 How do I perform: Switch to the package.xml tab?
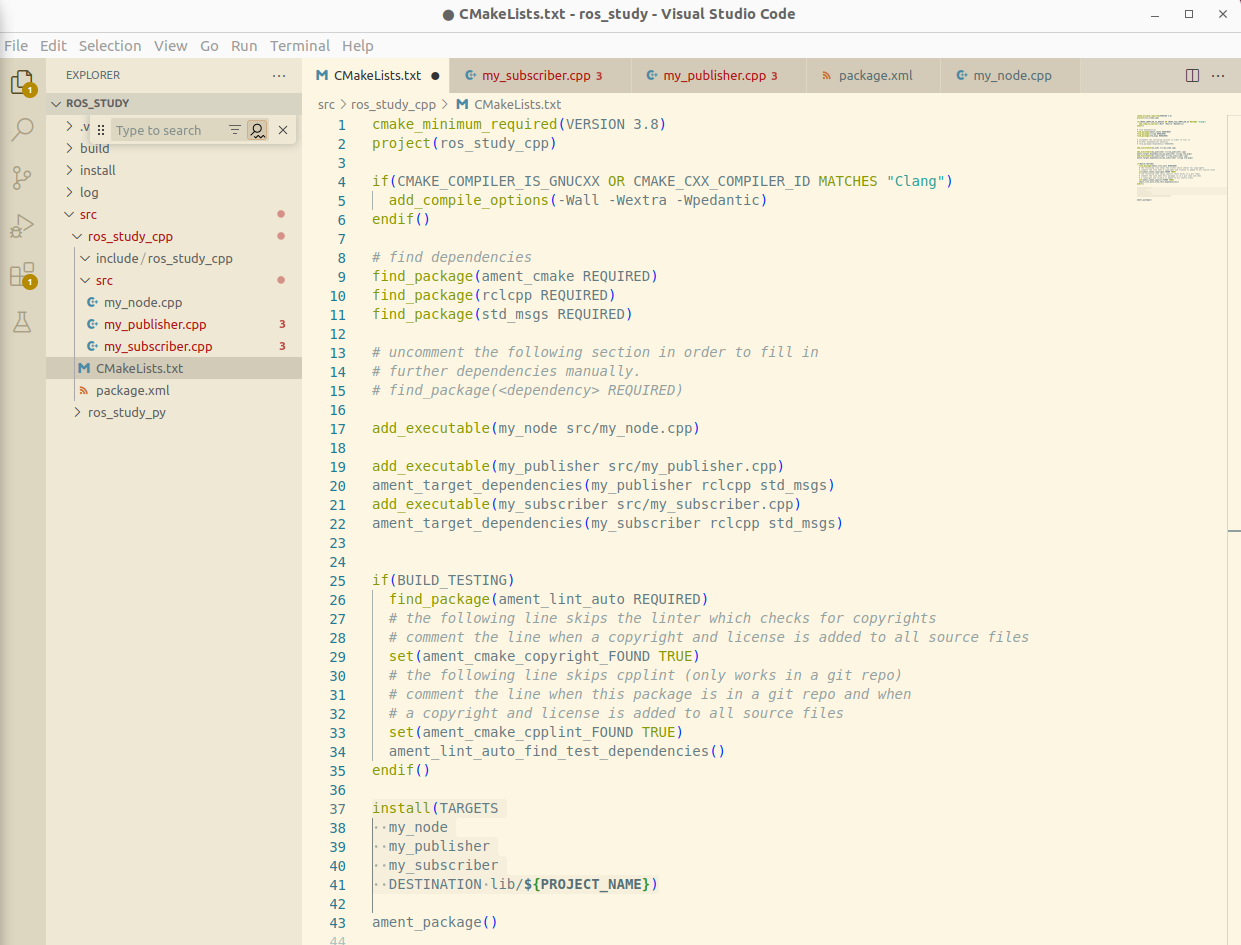coord(874,75)
